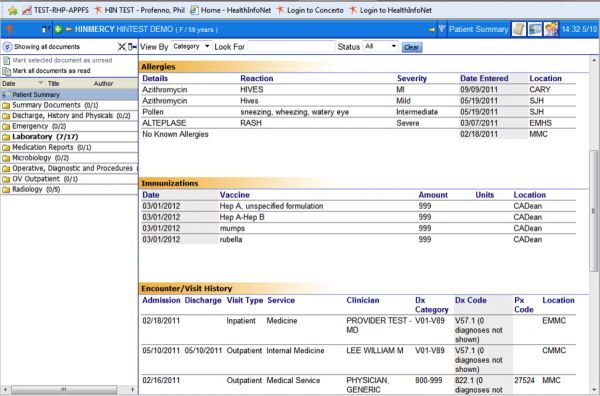The height and width of the screenshot is (396, 600).
Task: Click the panel pin icon next to View By
Action: pos(132,47)
